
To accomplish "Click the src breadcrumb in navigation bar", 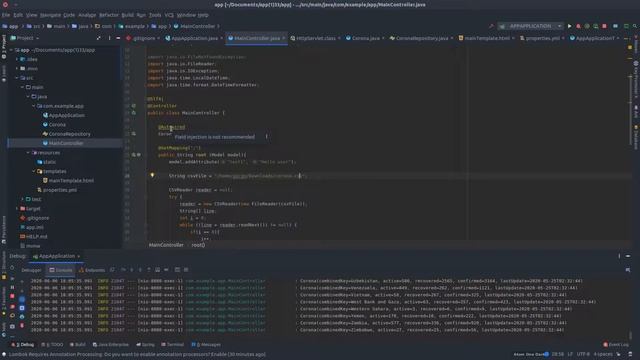I will pos(33,26).
